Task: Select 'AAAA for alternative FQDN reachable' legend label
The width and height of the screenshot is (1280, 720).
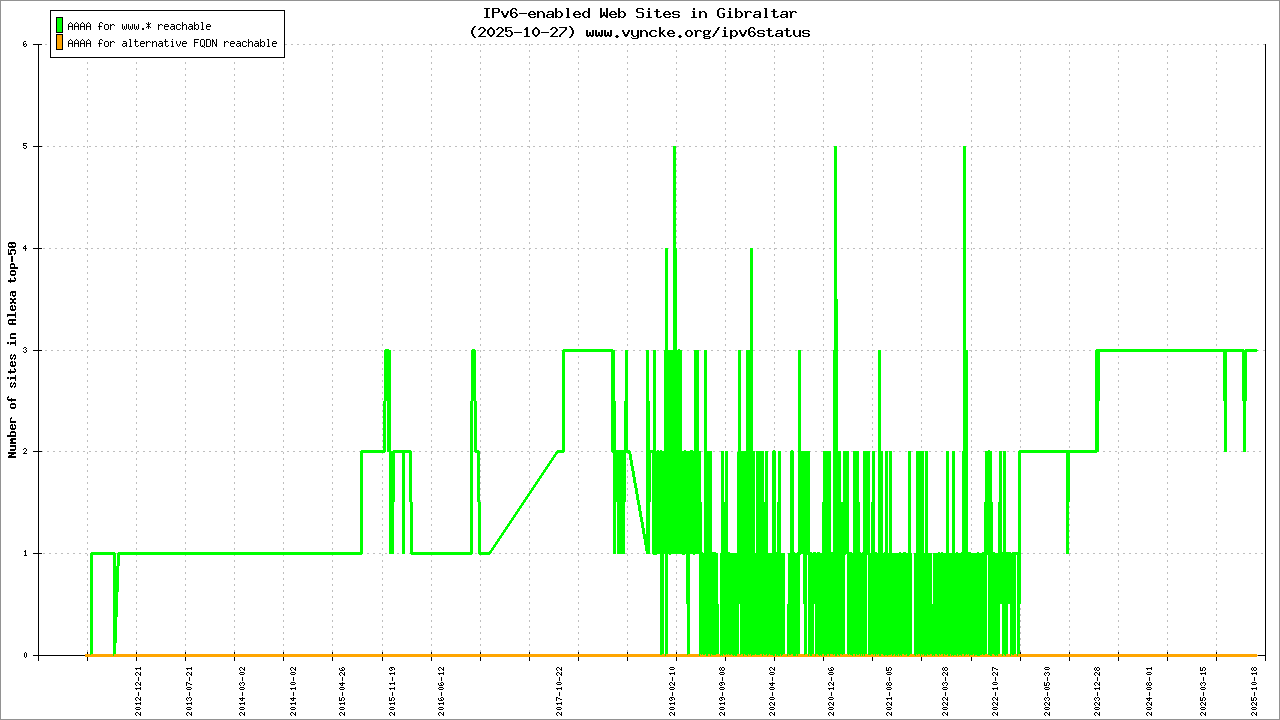Action: point(172,44)
